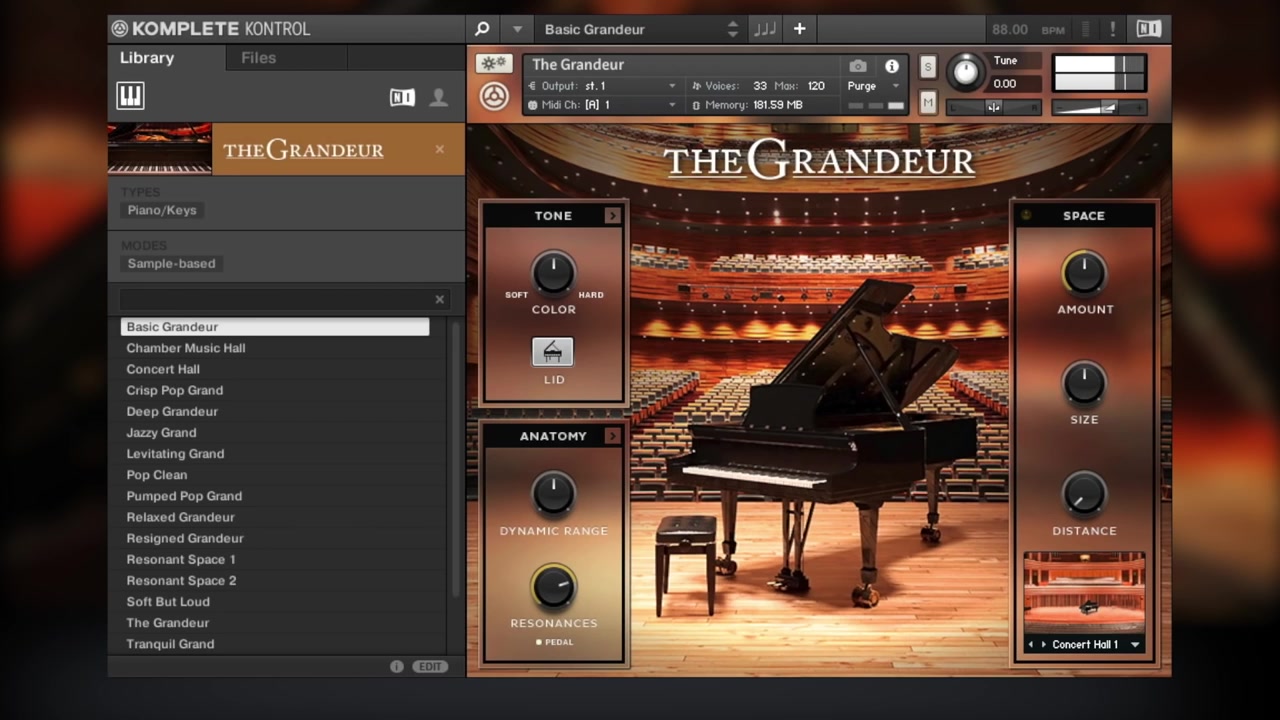Image resolution: width=1280 pixels, height=720 pixels.
Task: Click the EDIT button below preset list
Action: click(x=431, y=666)
